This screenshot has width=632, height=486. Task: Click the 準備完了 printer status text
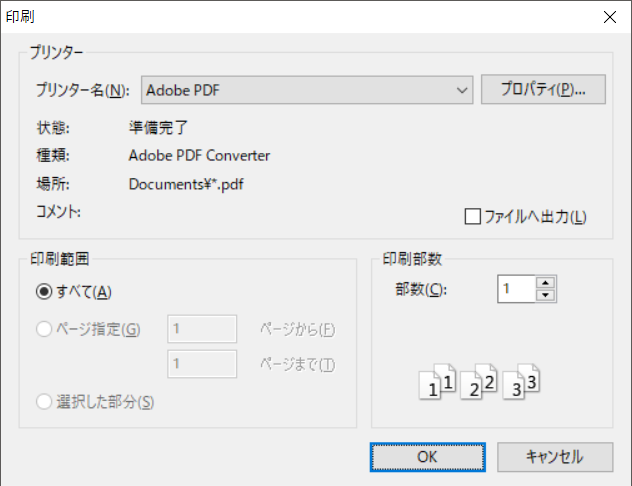pos(158,127)
